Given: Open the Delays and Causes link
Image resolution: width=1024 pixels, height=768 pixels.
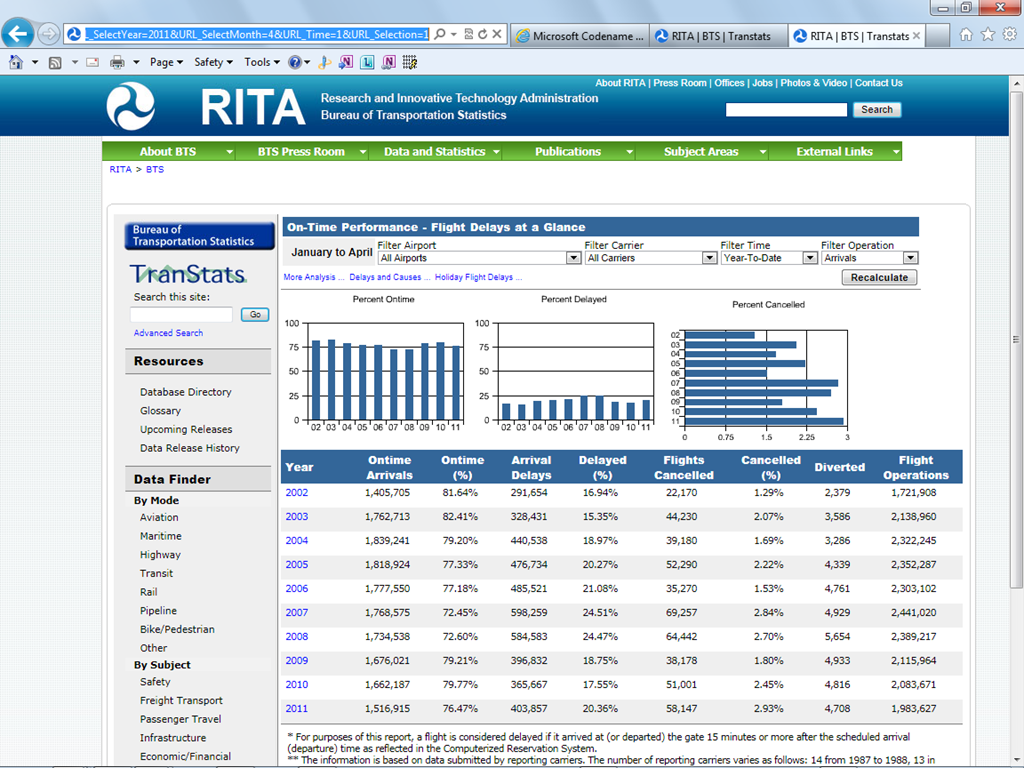Looking at the screenshot, I should [x=386, y=277].
